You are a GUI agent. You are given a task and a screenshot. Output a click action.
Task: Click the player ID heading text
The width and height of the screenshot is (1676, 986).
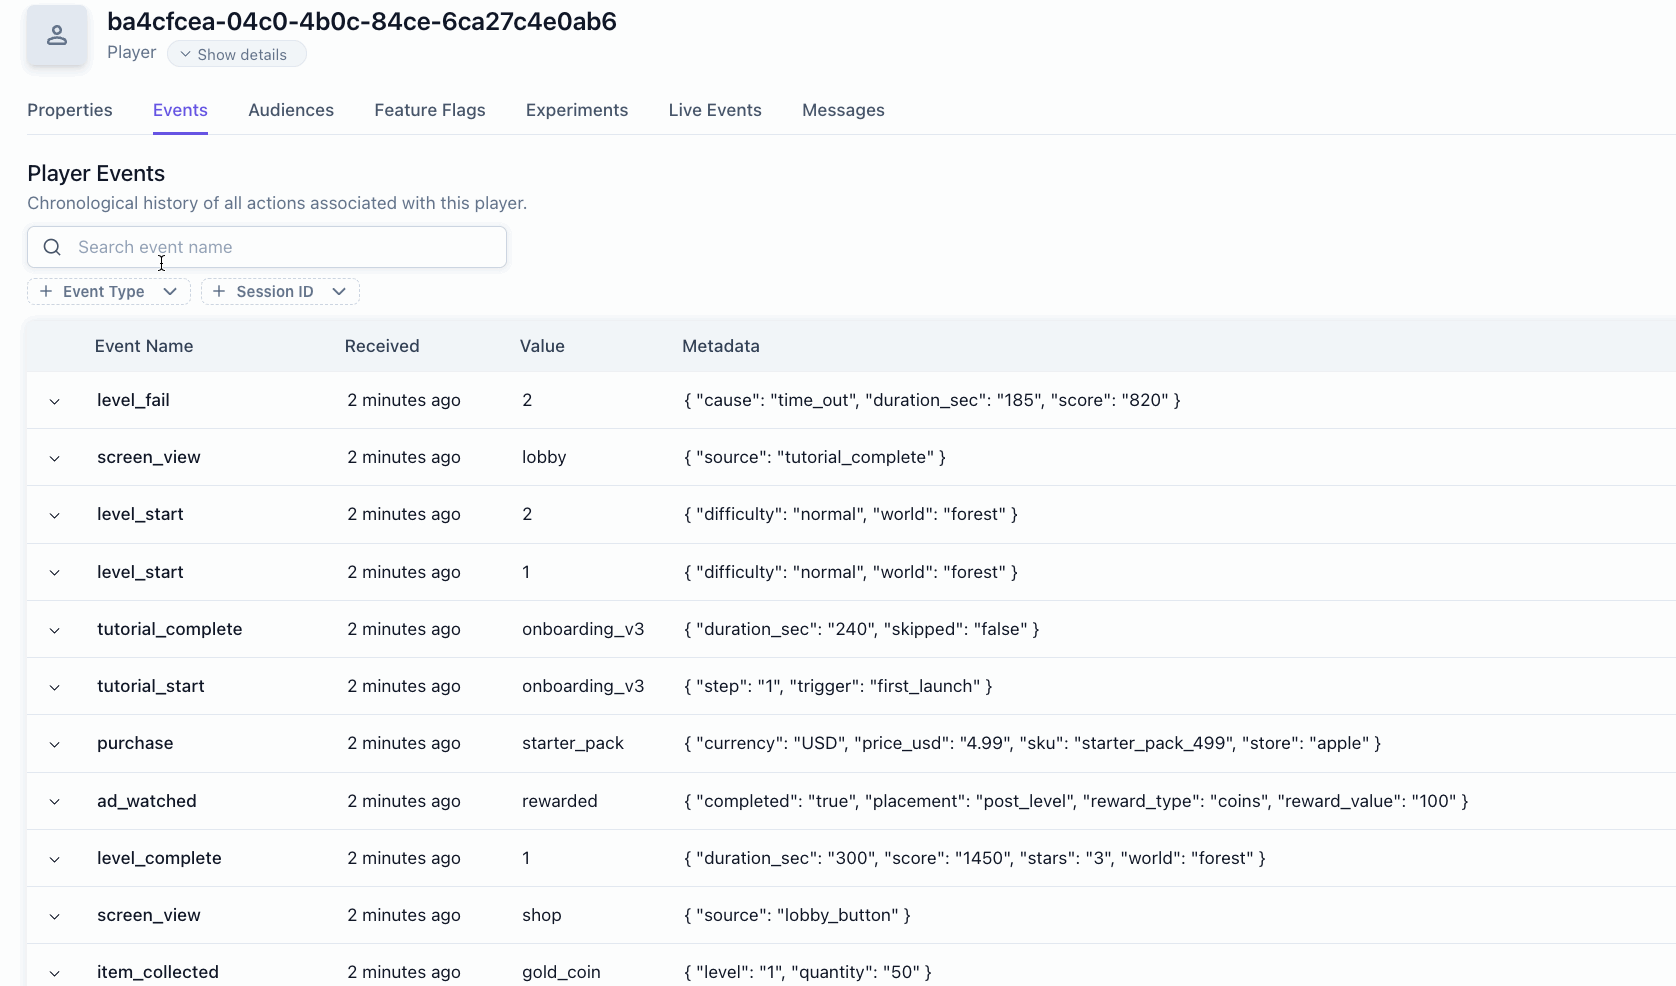[x=362, y=21]
